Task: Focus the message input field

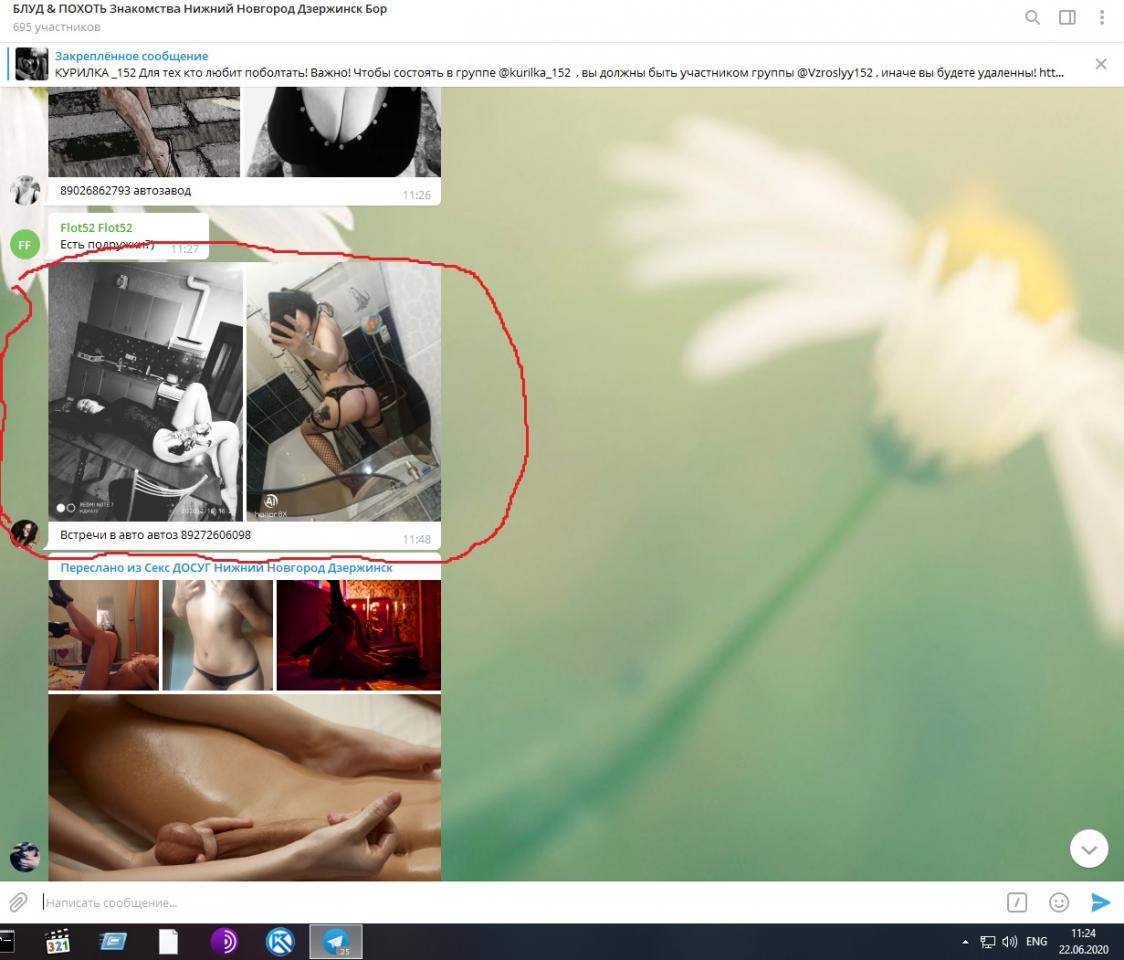Action: [x=500, y=902]
